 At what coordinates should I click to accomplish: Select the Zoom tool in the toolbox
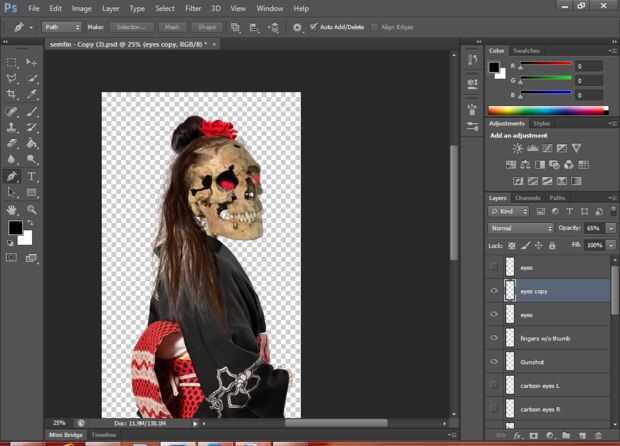pyautogui.click(x=32, y=209)
